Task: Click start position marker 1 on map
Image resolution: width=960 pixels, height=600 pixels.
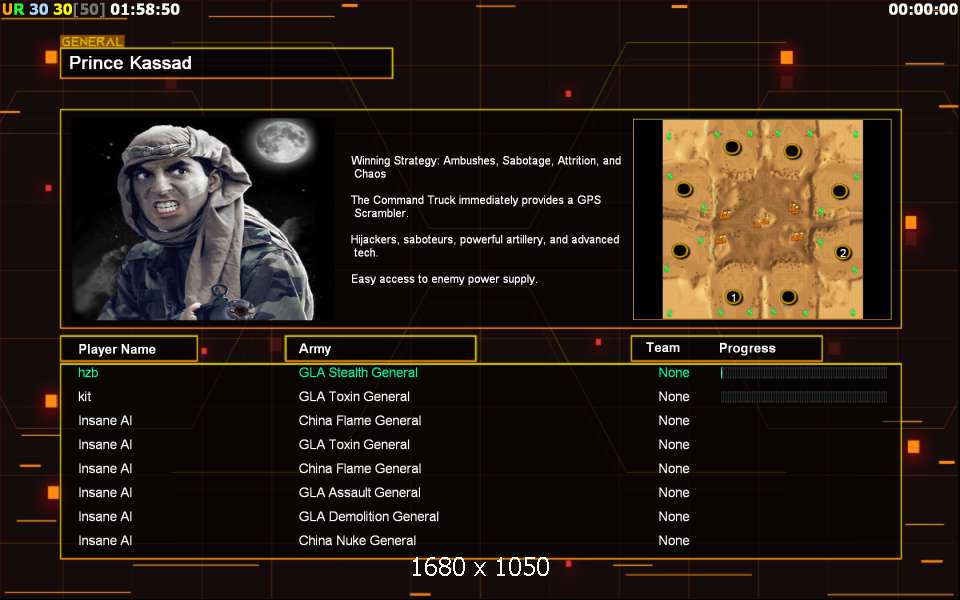Action: click(x=733, y=298)
